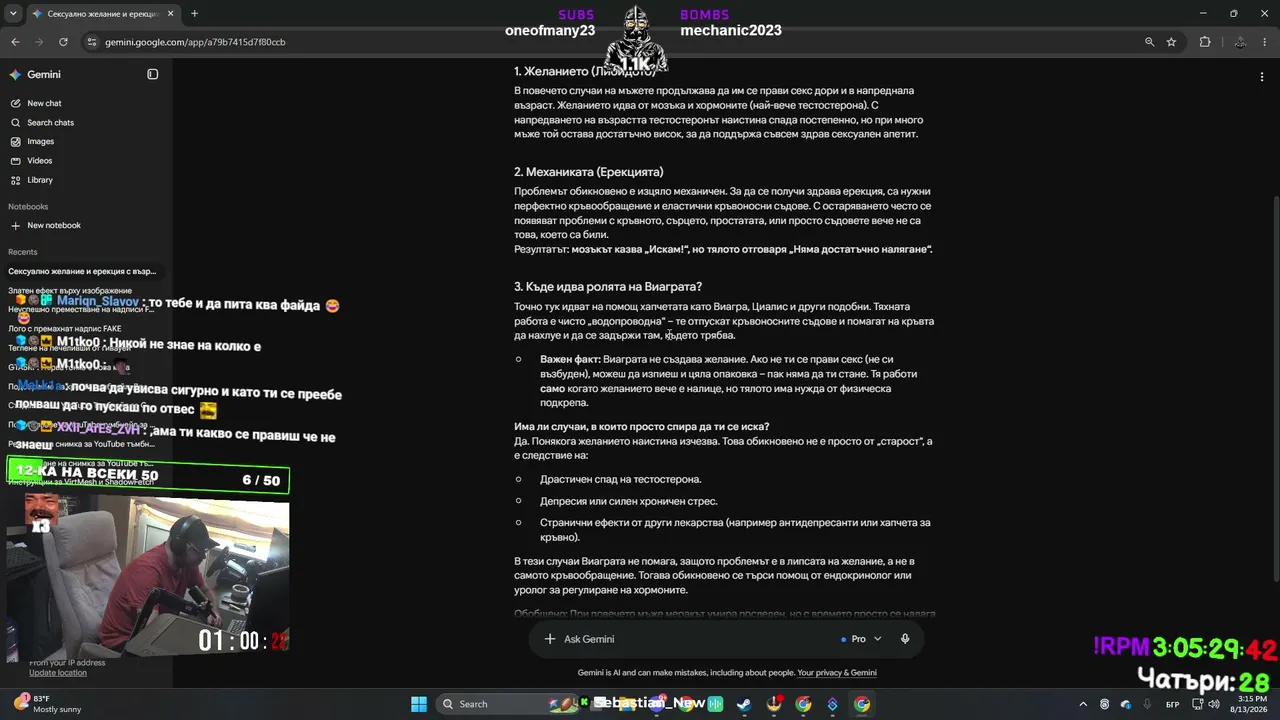
Task: View site information icon in address bar
Action: [x=92, y=42]
